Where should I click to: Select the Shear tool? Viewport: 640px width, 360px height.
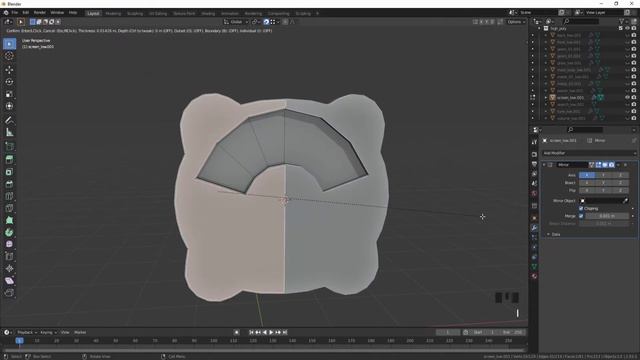coord(9,281)
